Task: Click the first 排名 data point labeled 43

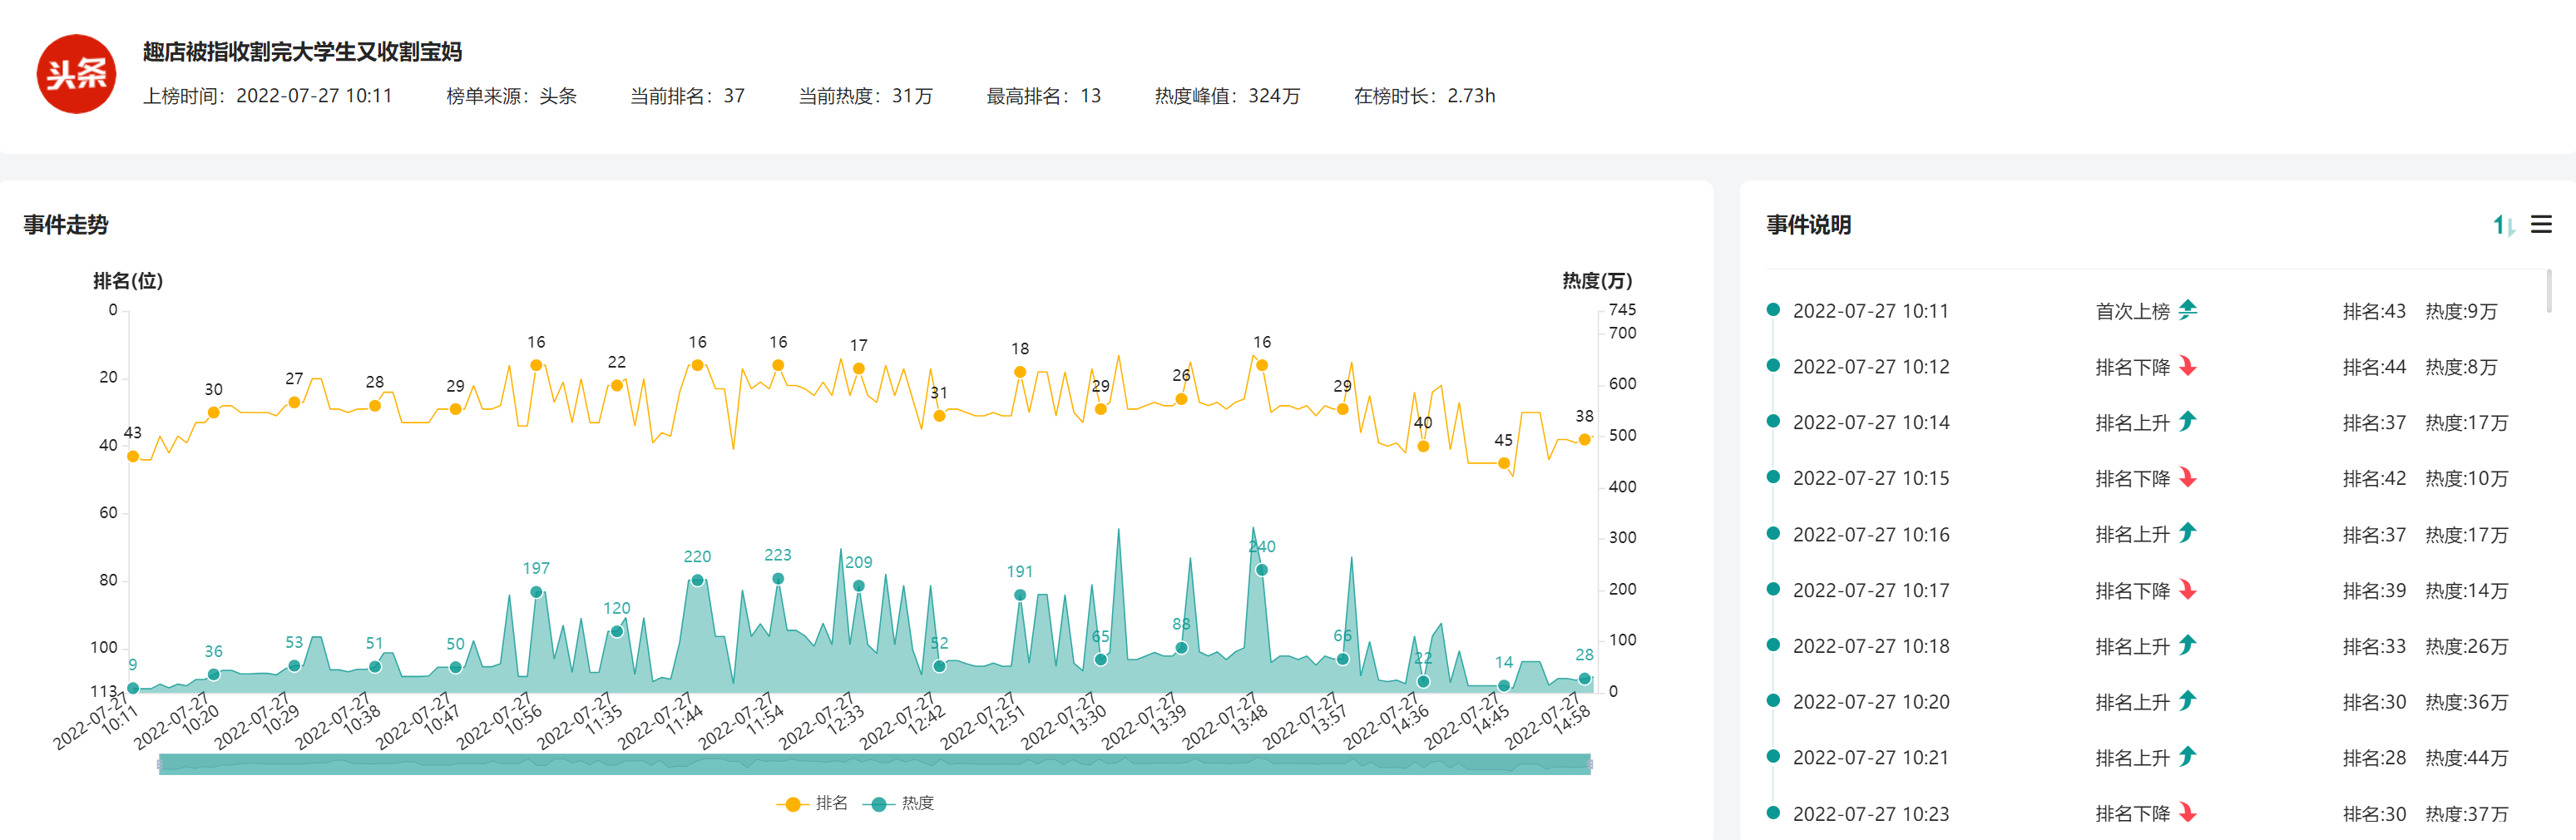Action: [x=133, y=456]
